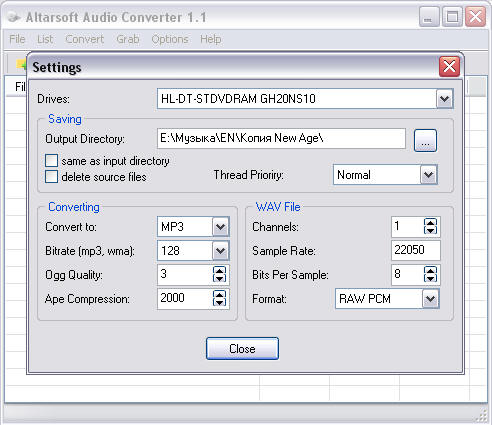The width and height of the screenshot is (492, 425).
Task: Click the 128 bitrate value
Action: click(x=170, y=251)
